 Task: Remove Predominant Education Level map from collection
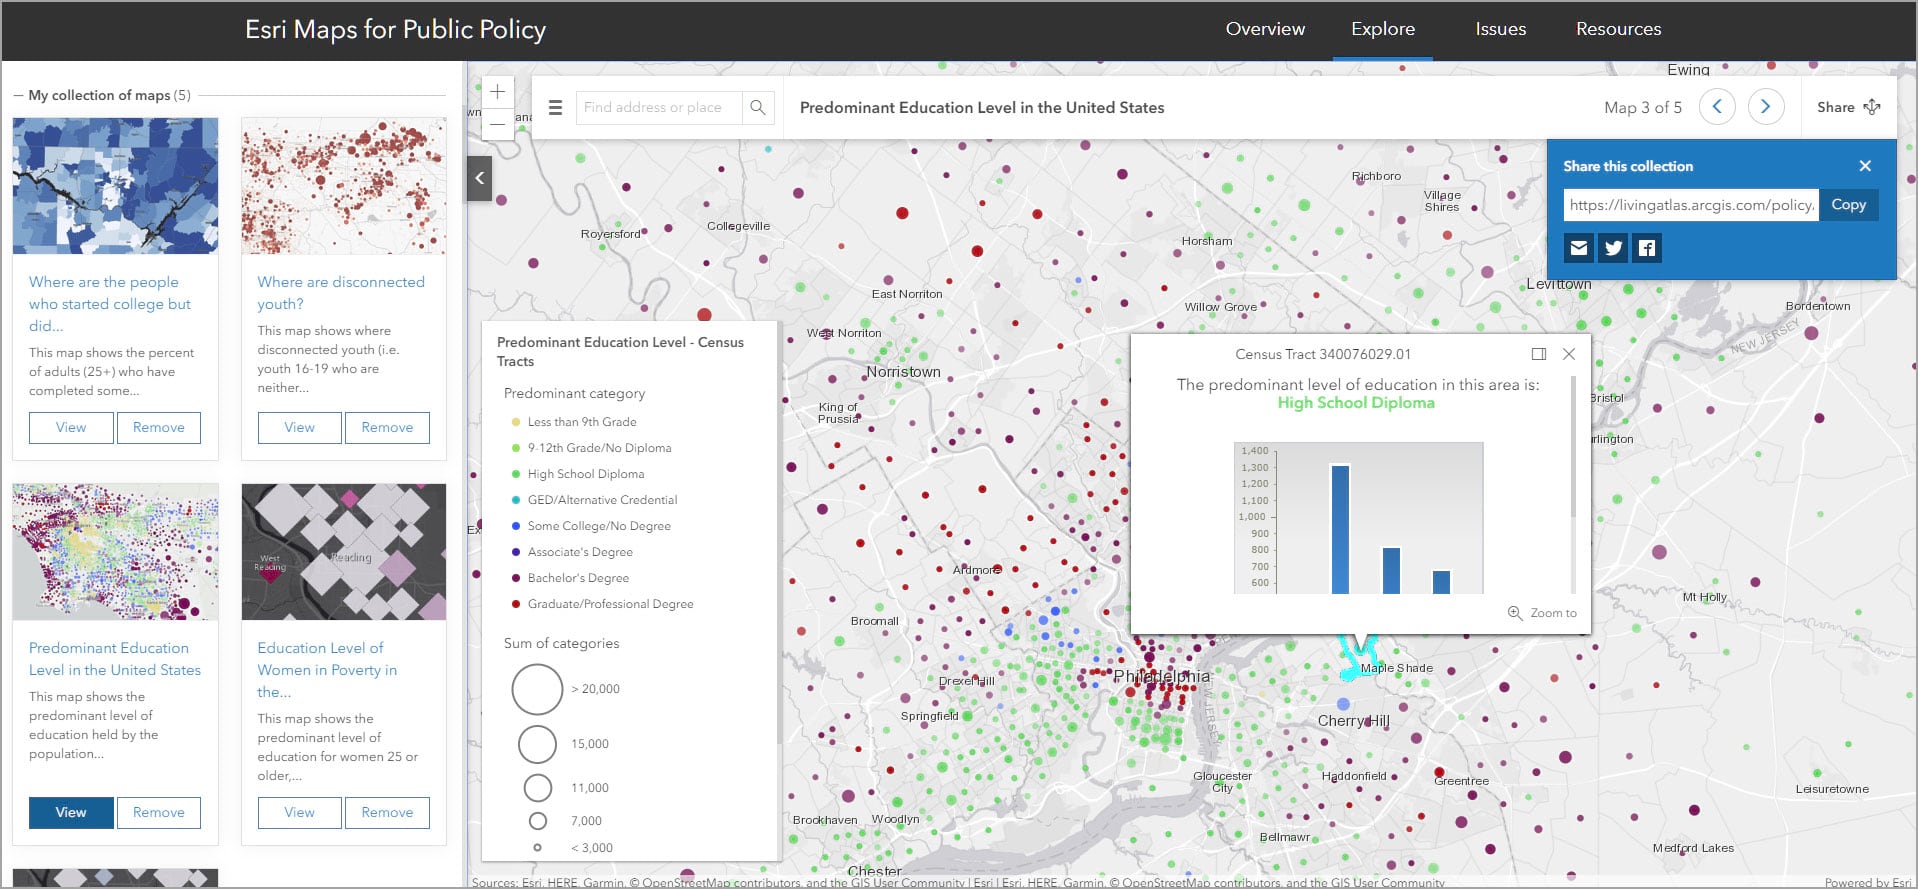pos(159,812)
